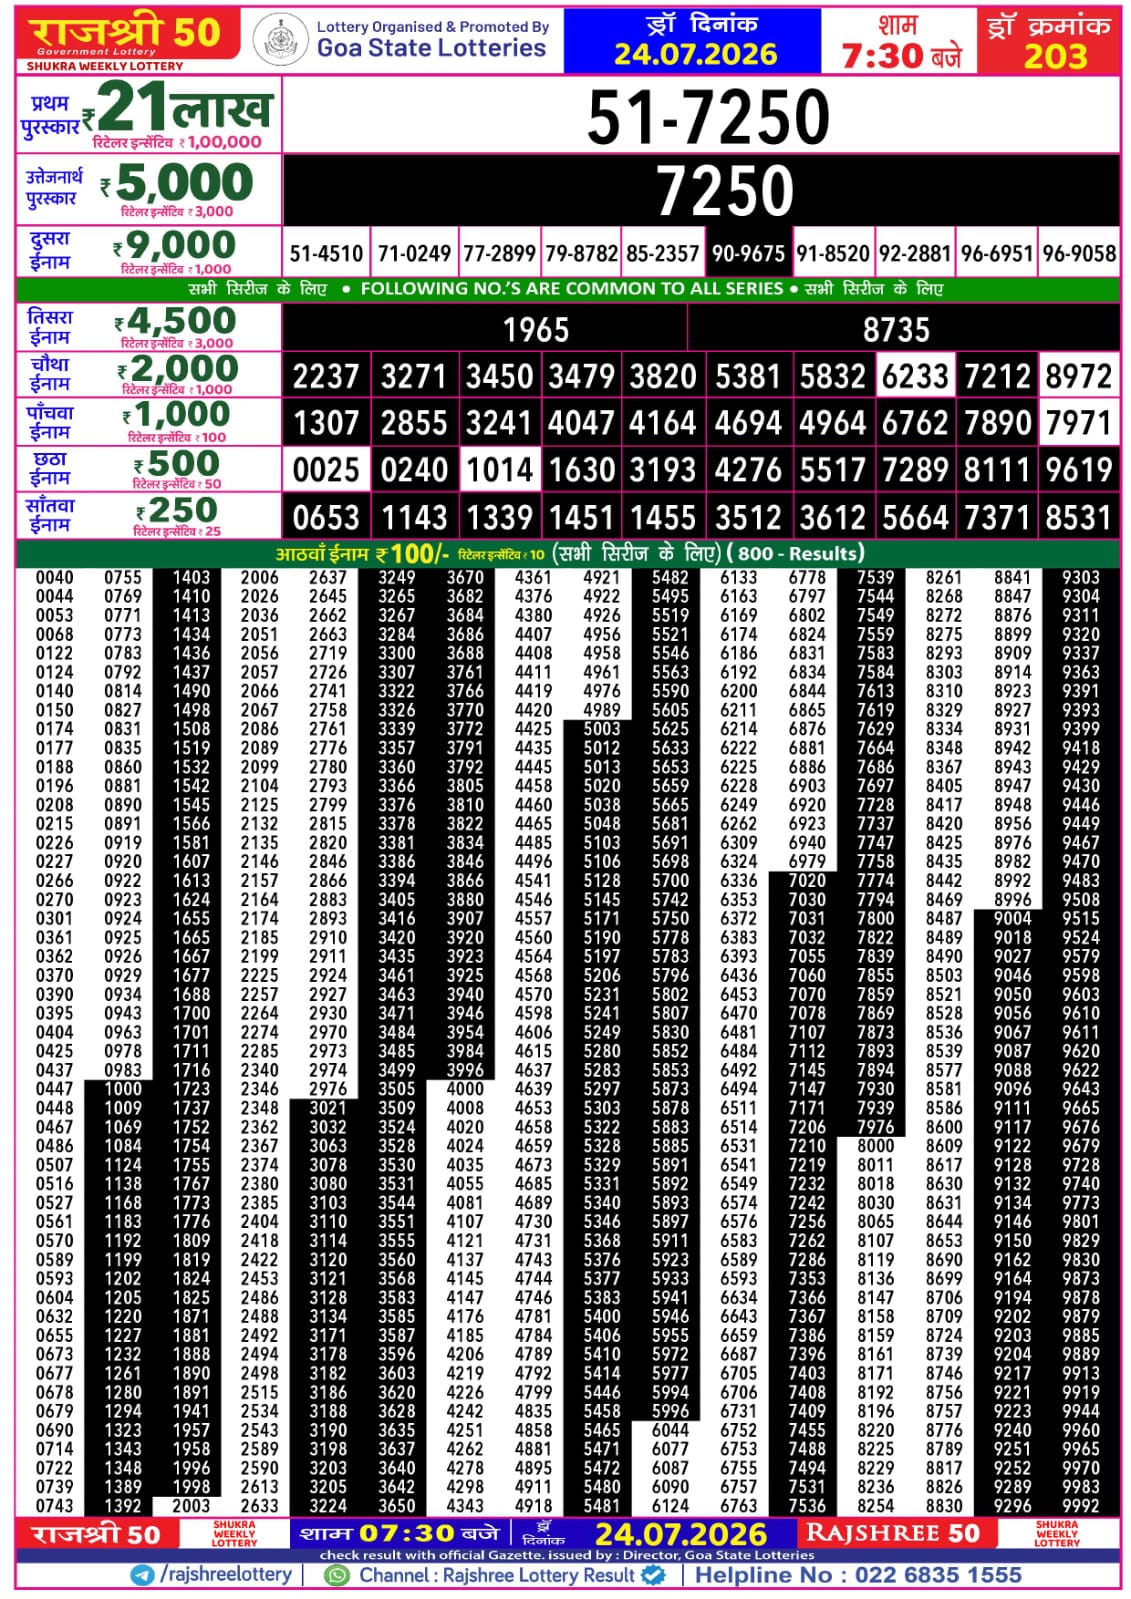Screen dimensions: 1131x1599
Task: Select fifth prize number 1307
Action: (x=326, y=423)
